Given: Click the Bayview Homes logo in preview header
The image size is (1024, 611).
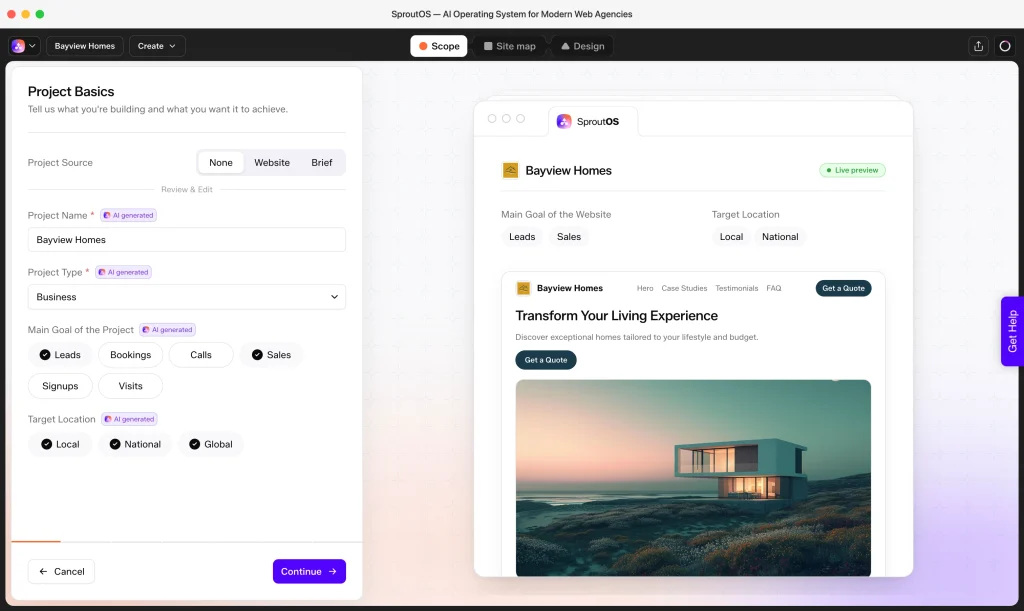Looking at the screenshot, I should pyautogui.click(x=510, y=170).
